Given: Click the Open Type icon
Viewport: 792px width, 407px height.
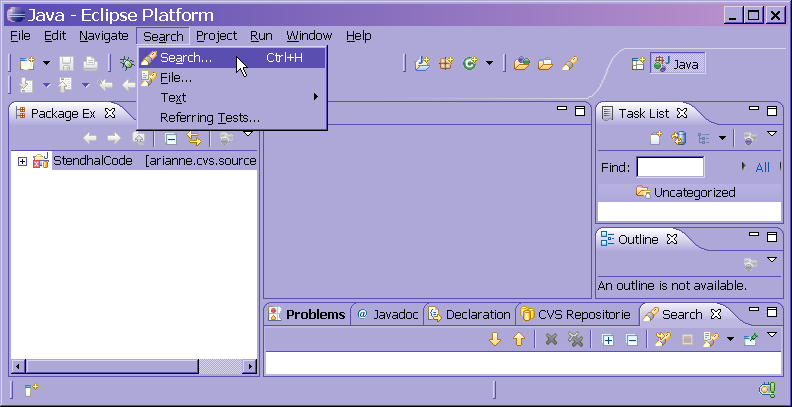Looking at the screenshot, I should click(x=521, y=64).
